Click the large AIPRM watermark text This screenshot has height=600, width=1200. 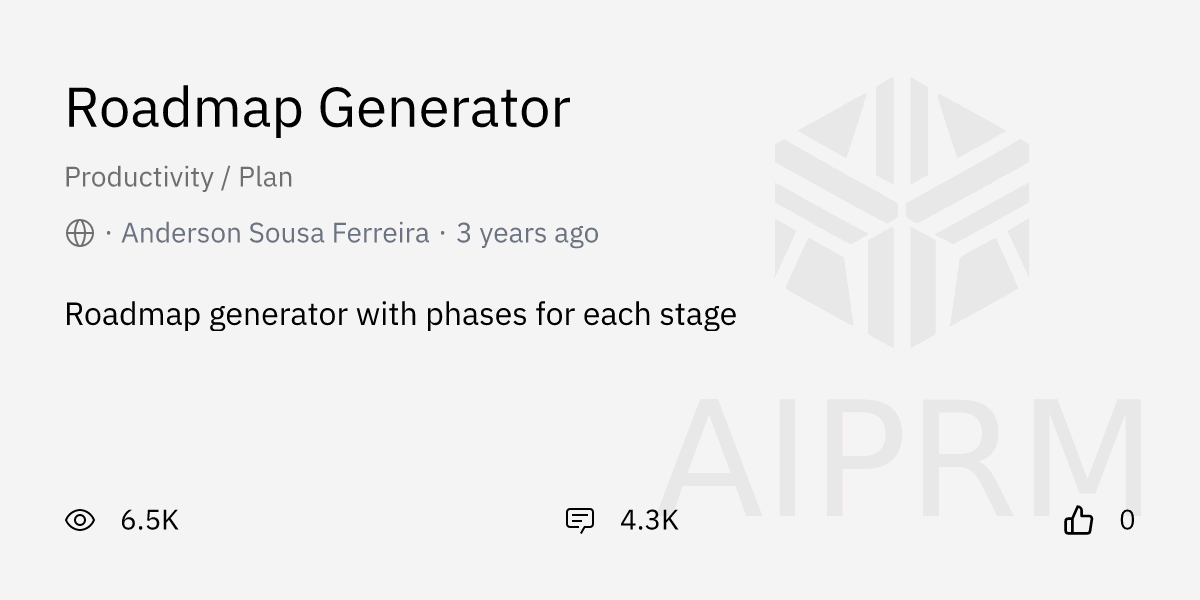point(902,458)
